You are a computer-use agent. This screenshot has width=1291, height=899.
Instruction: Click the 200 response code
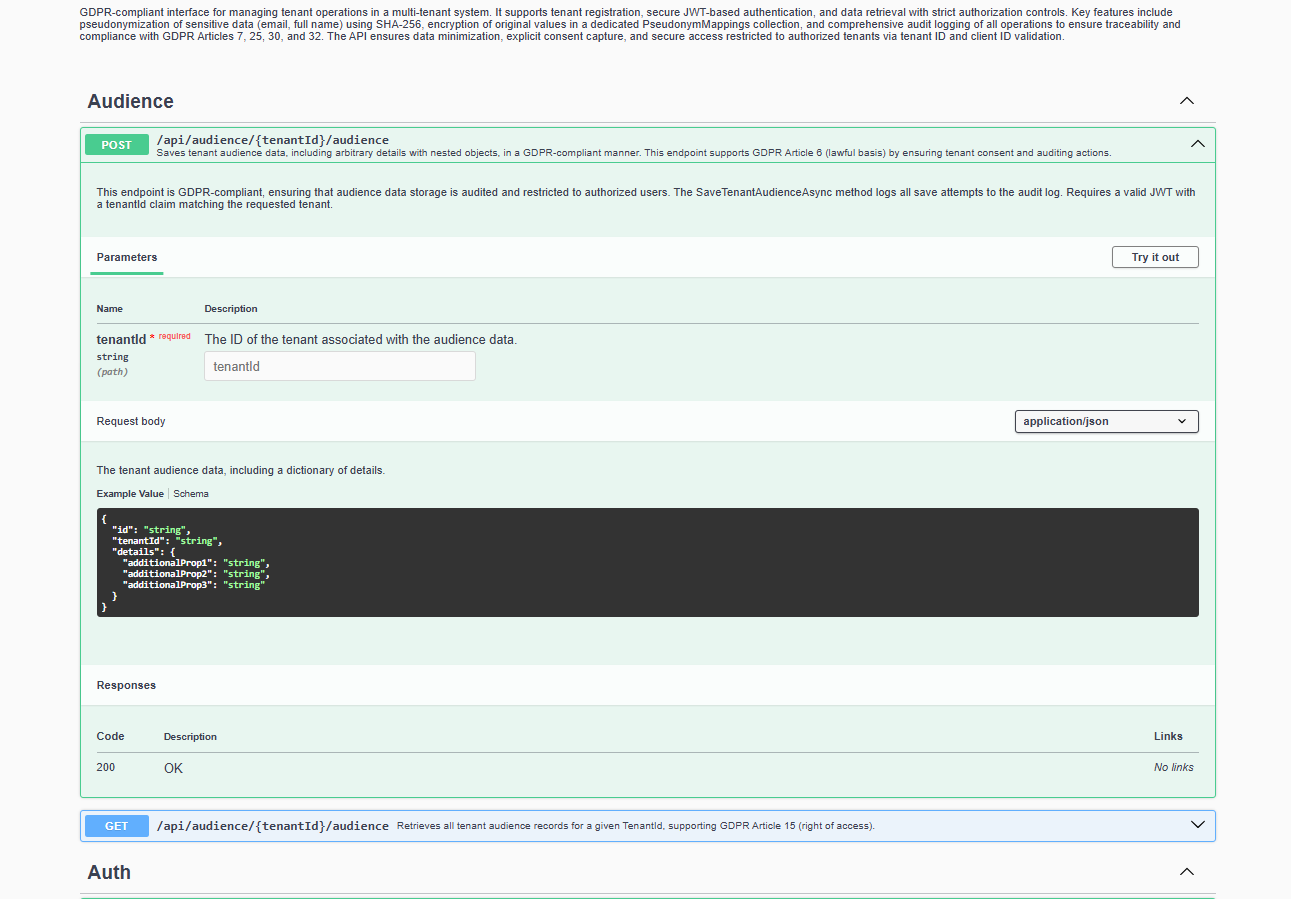click(106, 767)
